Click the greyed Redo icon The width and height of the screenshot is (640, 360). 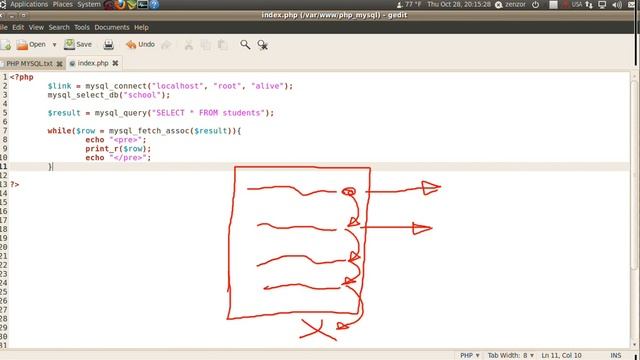(166, 44)
